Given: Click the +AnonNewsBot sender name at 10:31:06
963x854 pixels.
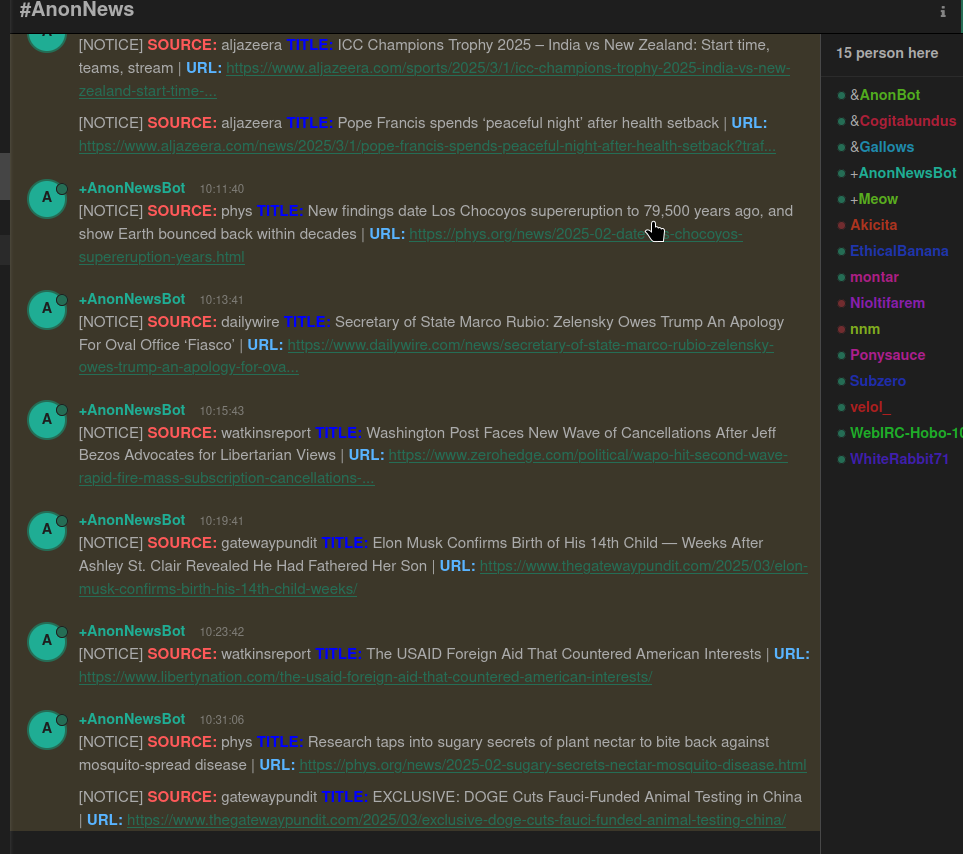Looking at the screenshot, I should [132, 719].
